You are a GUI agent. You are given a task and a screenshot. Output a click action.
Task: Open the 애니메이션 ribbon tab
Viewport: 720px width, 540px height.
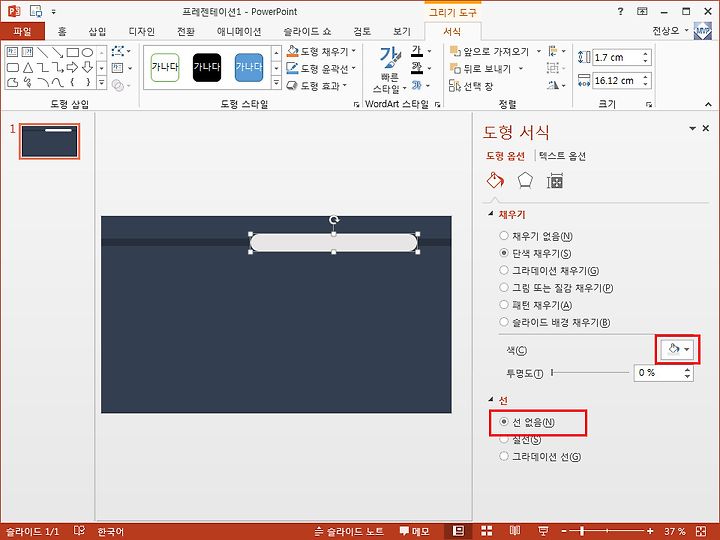(239, 32)
